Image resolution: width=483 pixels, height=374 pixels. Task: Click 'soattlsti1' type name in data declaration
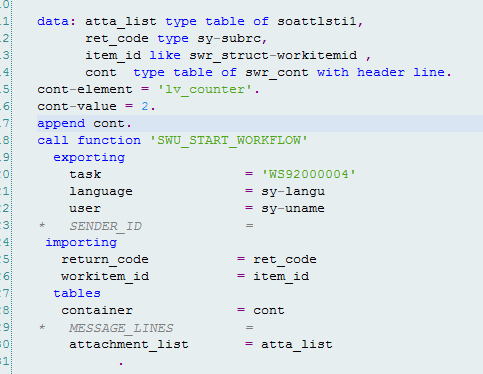[317, 21]
